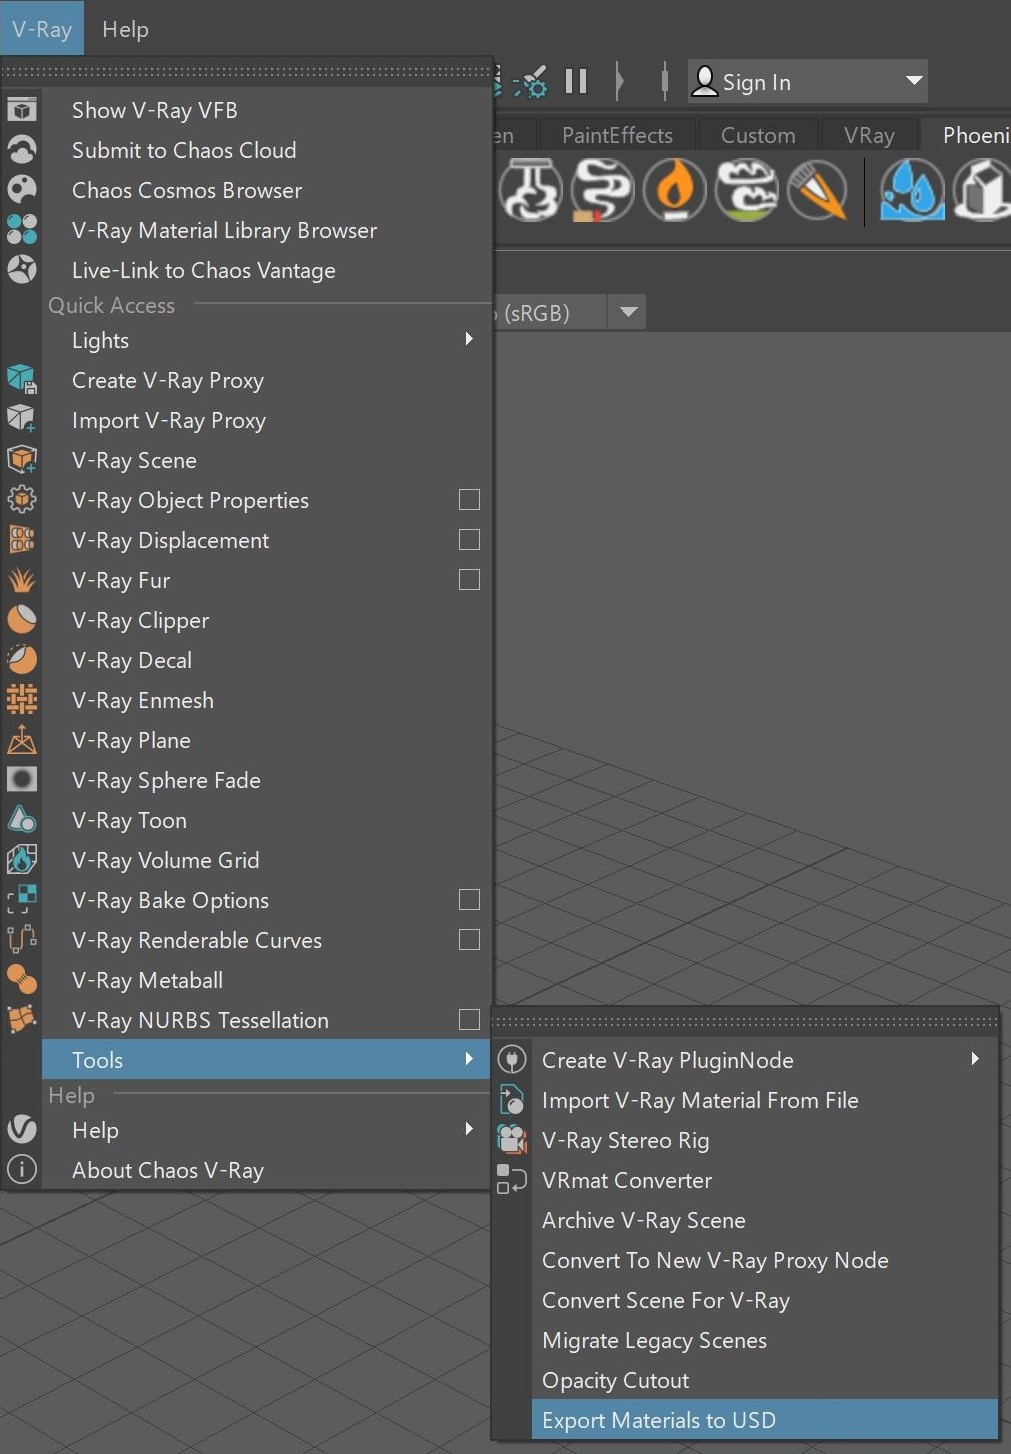Screen dimensions: 1011x1454
Task: Click the V-Ray Enmesh icon
Action: tap(22, 699)
